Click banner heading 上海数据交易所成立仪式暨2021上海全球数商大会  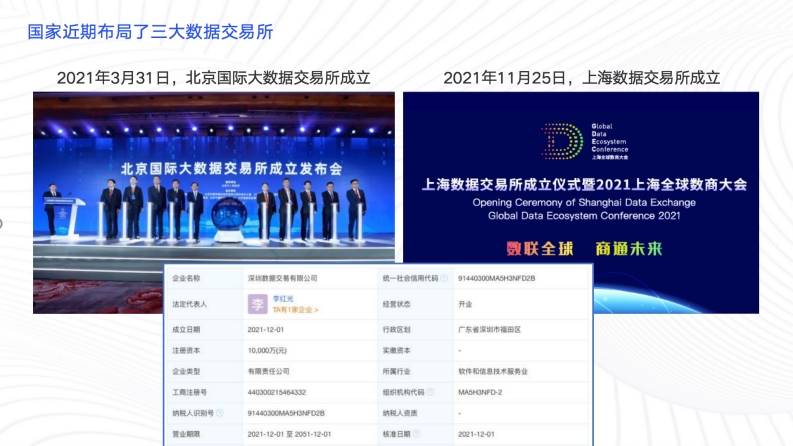pyautogui.click(x=584, y=185)
